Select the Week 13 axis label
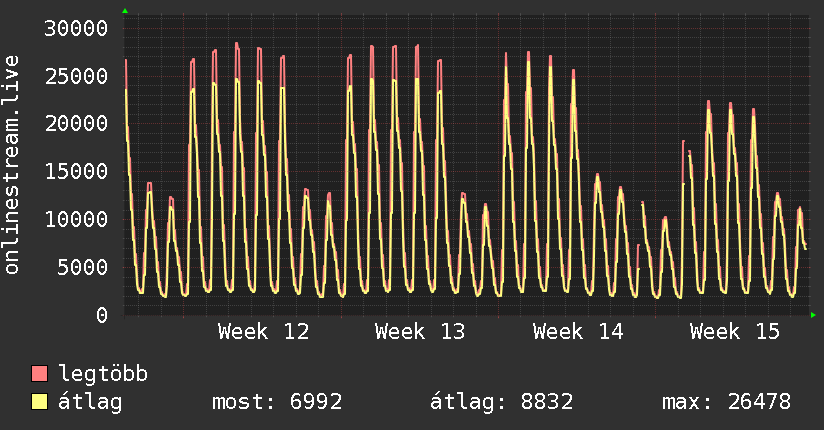Screen dimensions: 824x430 420,332
